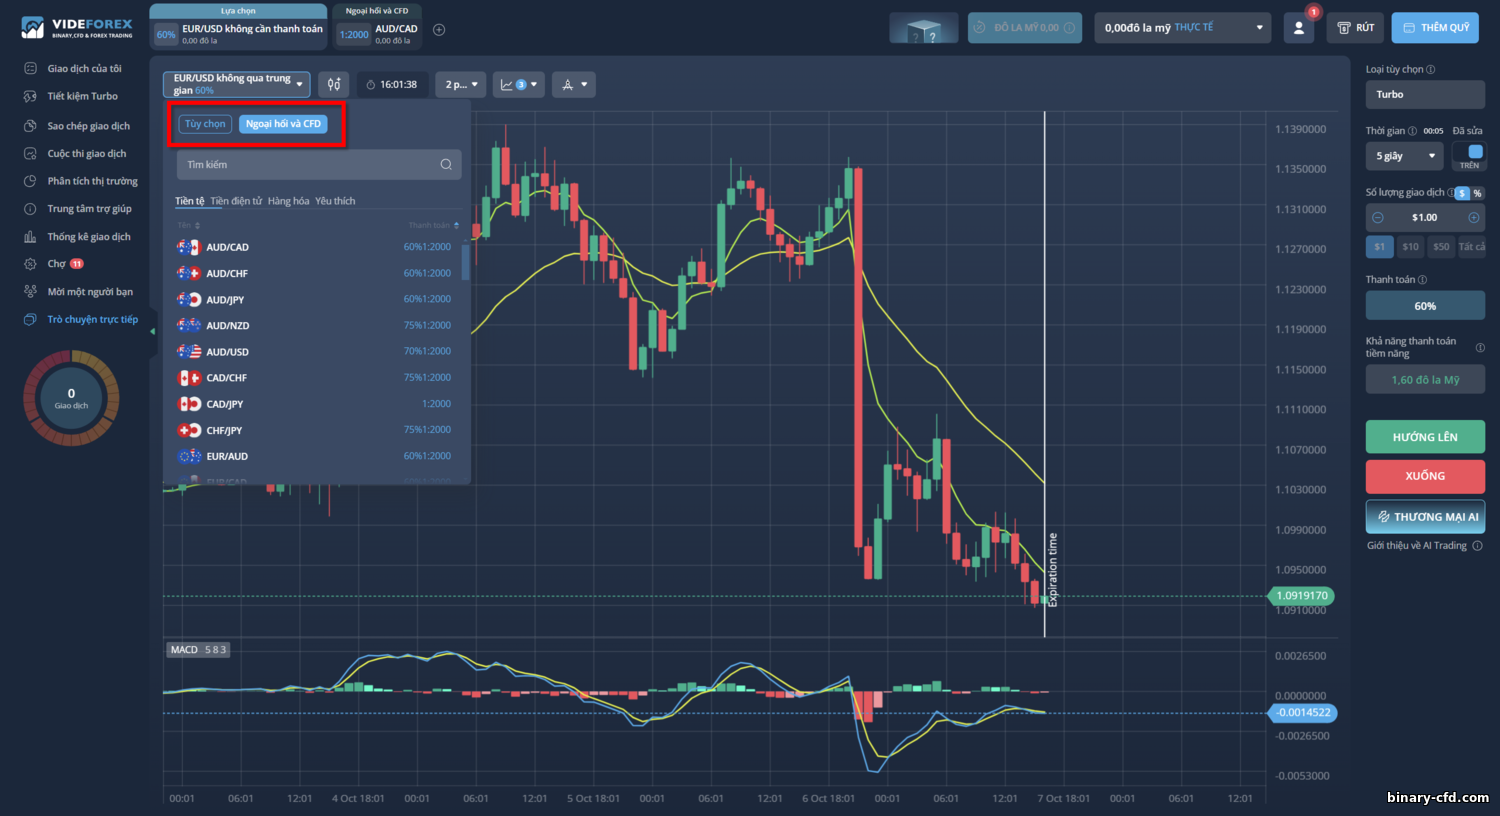Add a new asset tab with plus icon
This screenshot has height=816, width=1500.
pyautogui.click(x=439, y=30)
